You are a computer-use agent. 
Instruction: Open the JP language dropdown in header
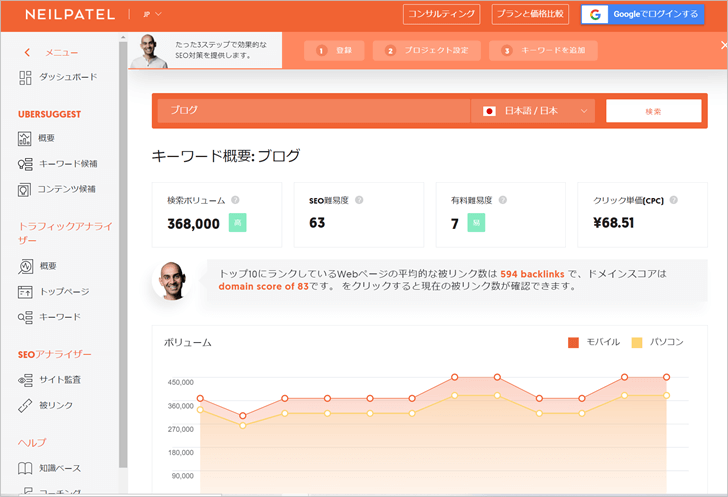[x=151, y=14]
